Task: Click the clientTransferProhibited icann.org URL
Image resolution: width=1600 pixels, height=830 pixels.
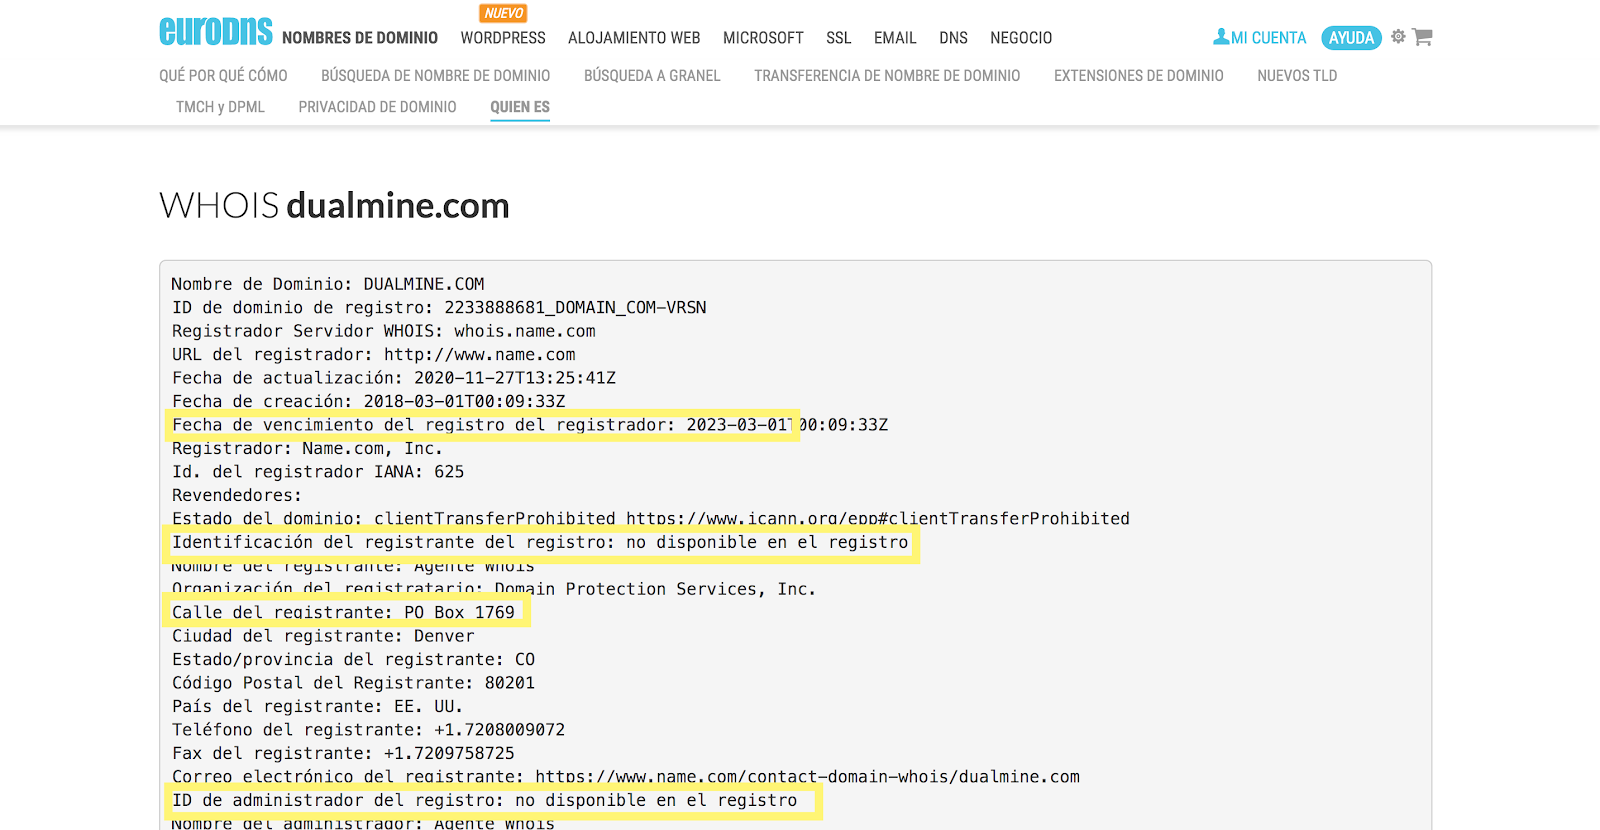Action: pos(878,519)
